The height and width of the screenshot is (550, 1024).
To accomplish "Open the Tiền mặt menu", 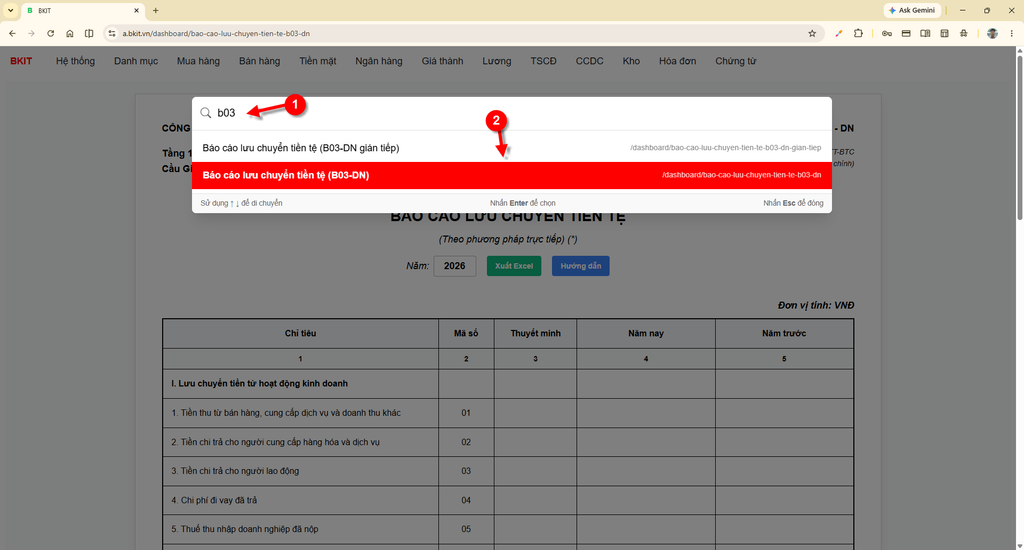I will [317, 61].
